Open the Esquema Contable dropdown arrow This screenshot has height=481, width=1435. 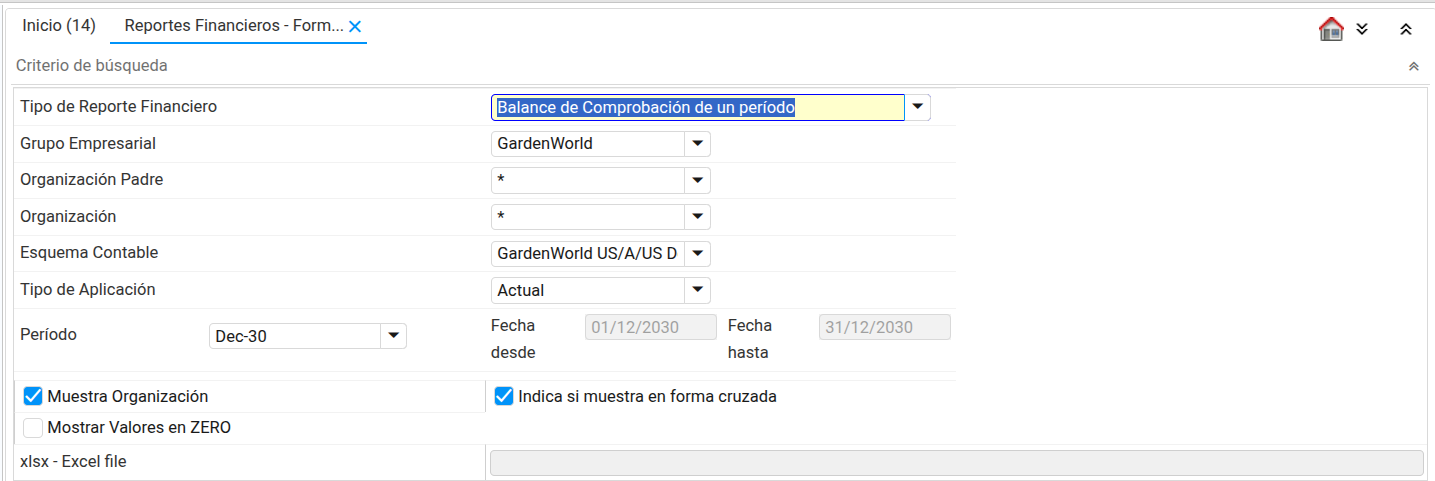pyautogui.click(x=698, y=253)
